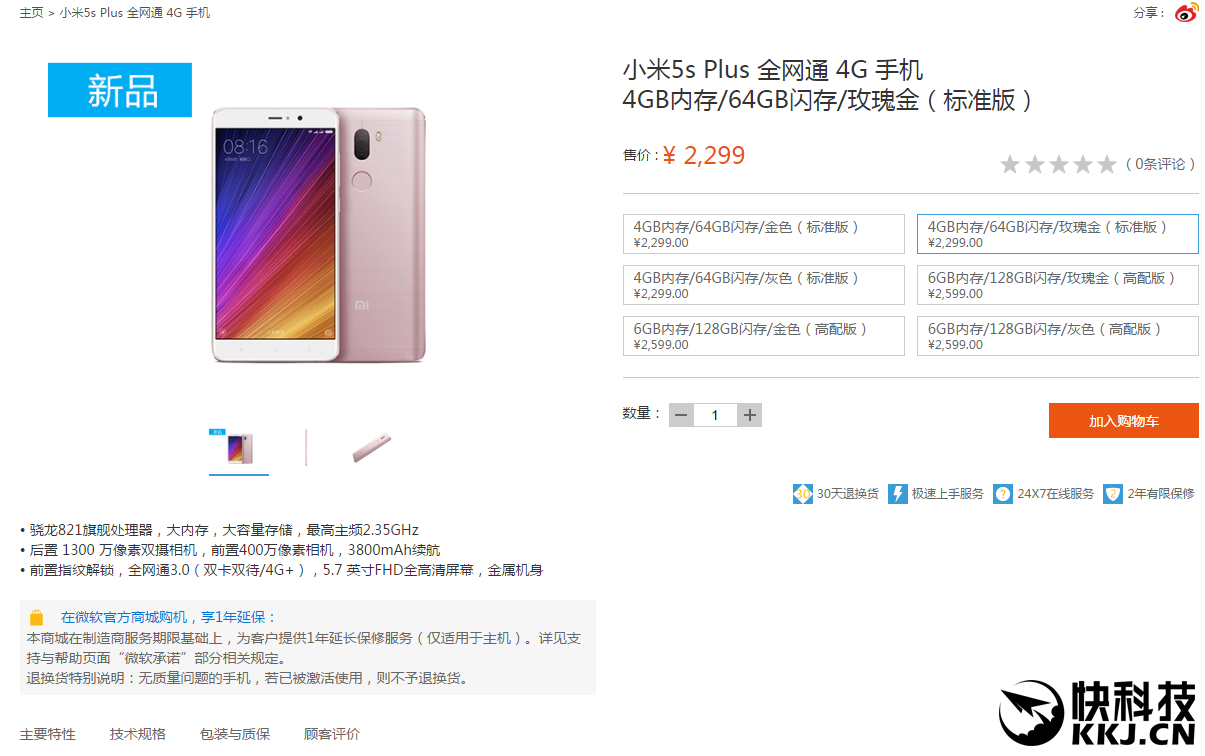Select the side-view phone thumbnail
Image resolution: width=1205 pixels, height=756 pixels.
click(371, 448)
